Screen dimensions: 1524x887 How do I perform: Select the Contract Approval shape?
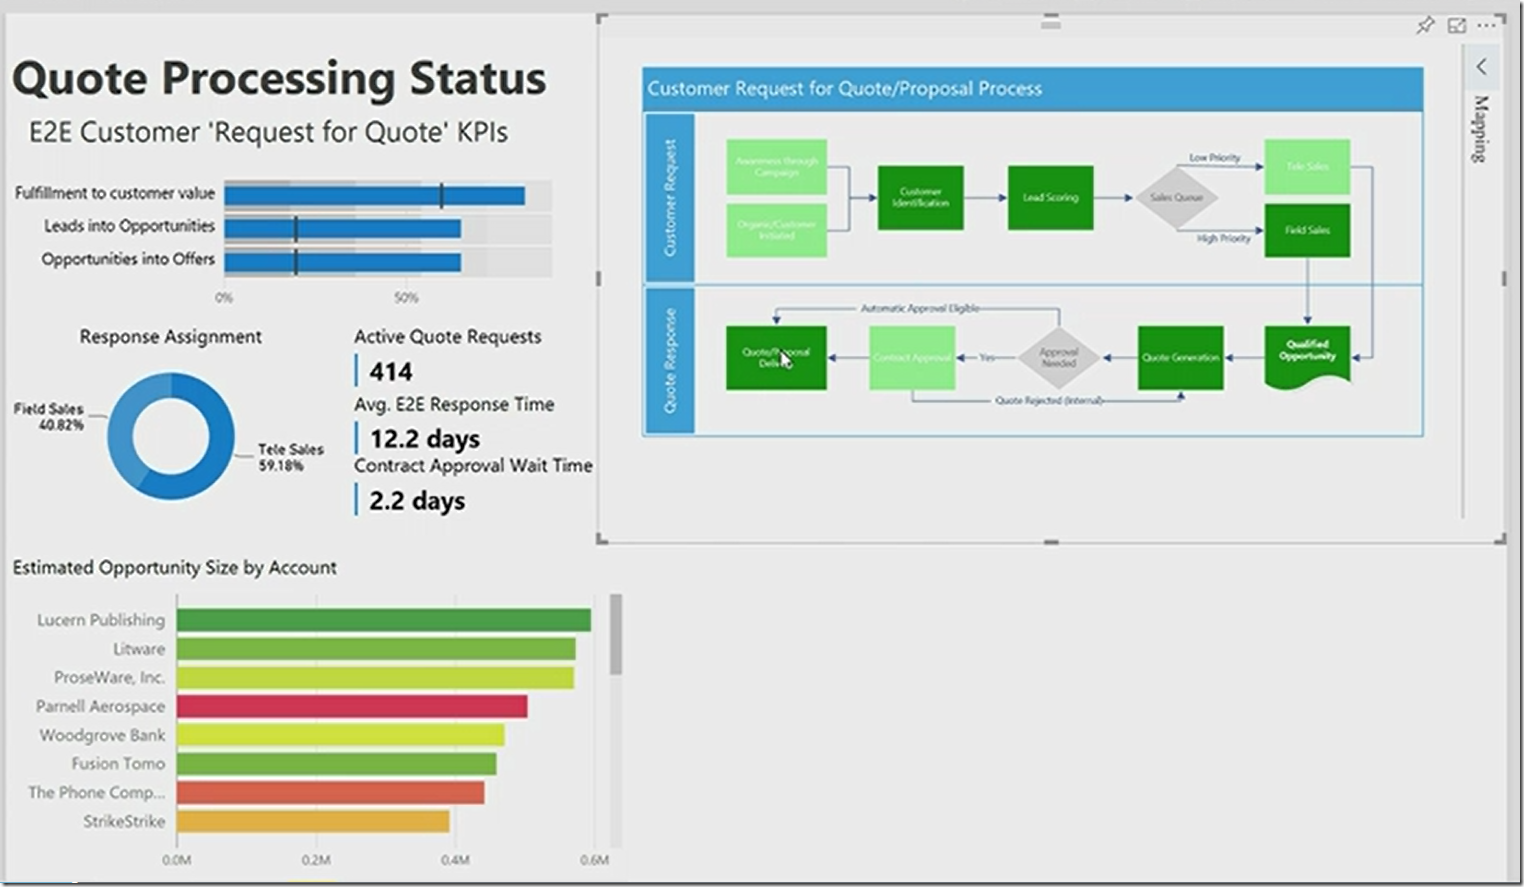[912, 357]
